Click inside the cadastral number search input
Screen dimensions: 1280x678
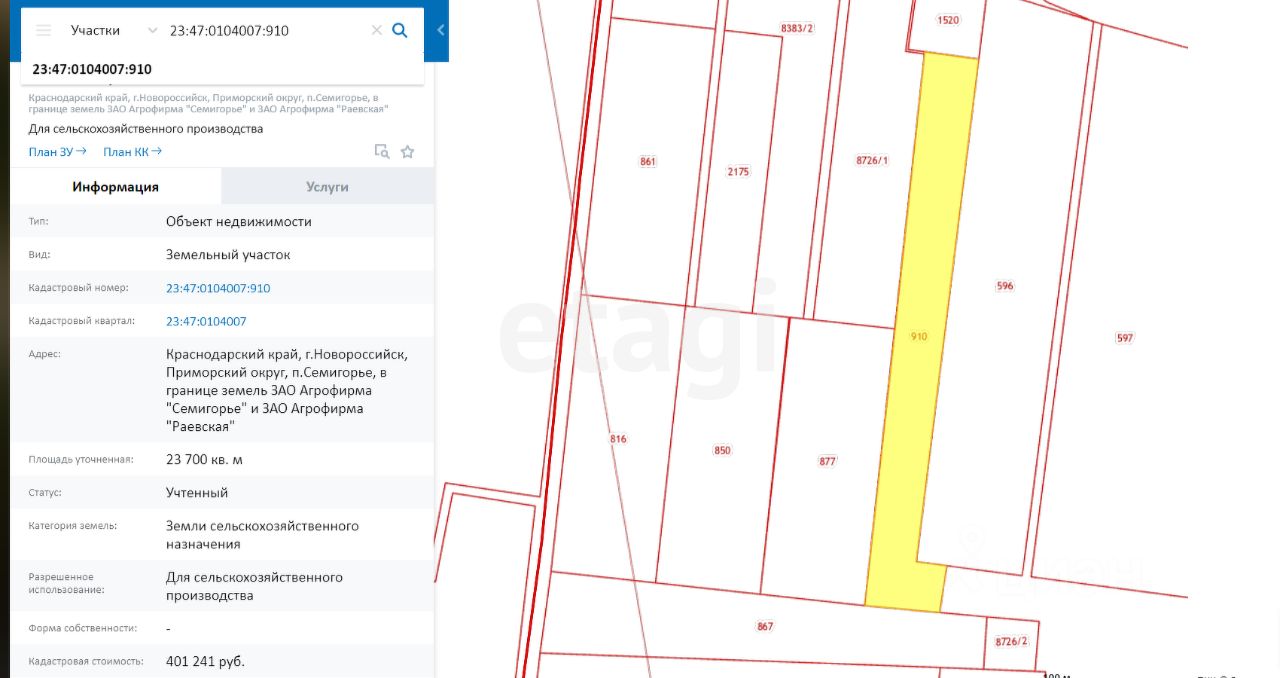coord(267,30)
